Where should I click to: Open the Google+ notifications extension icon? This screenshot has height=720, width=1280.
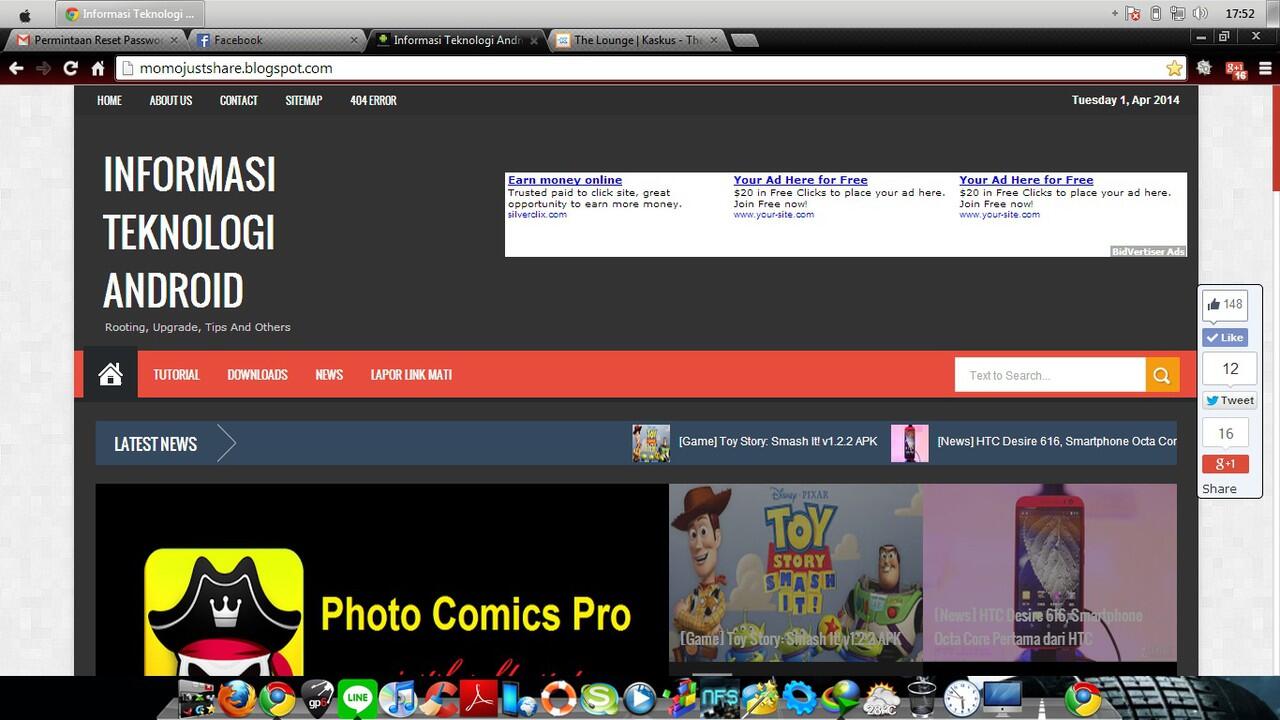(1236, 69)
